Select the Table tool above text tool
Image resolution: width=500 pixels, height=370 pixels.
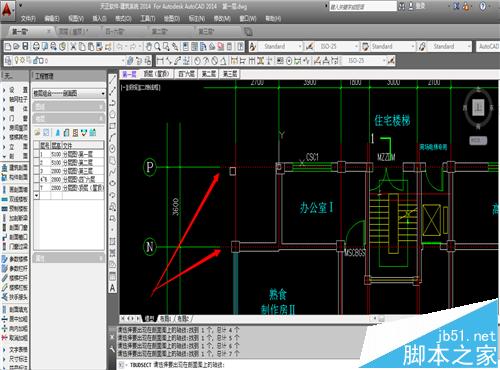point(112,276)
